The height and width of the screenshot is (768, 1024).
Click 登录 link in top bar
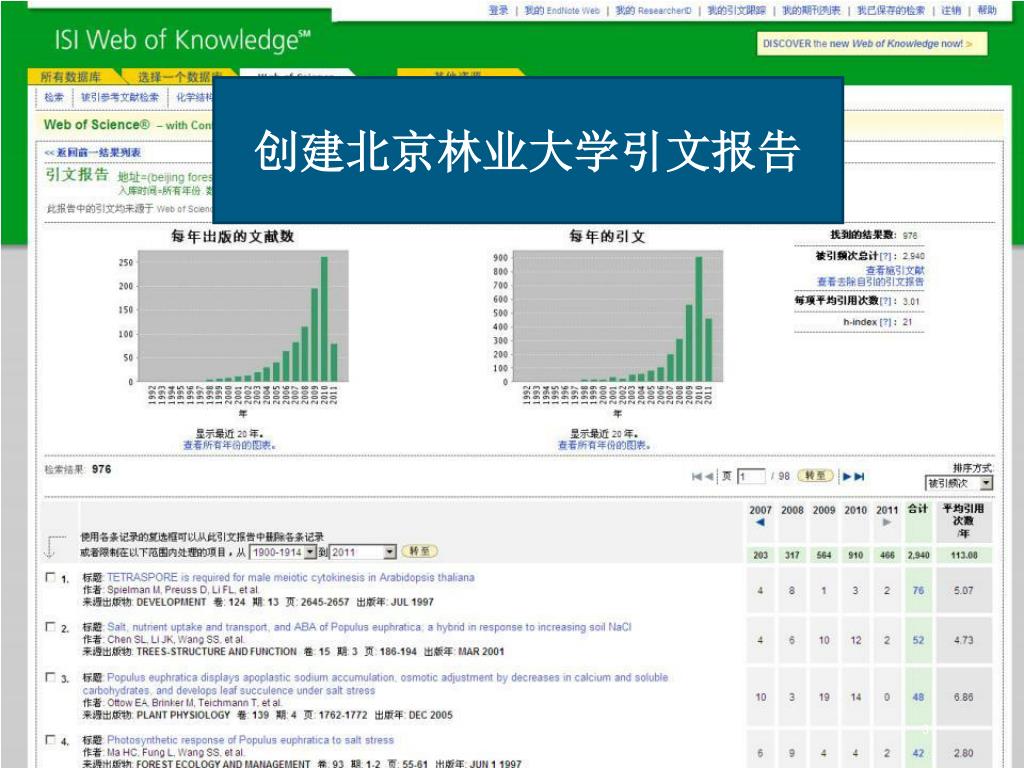coord(498,10)
